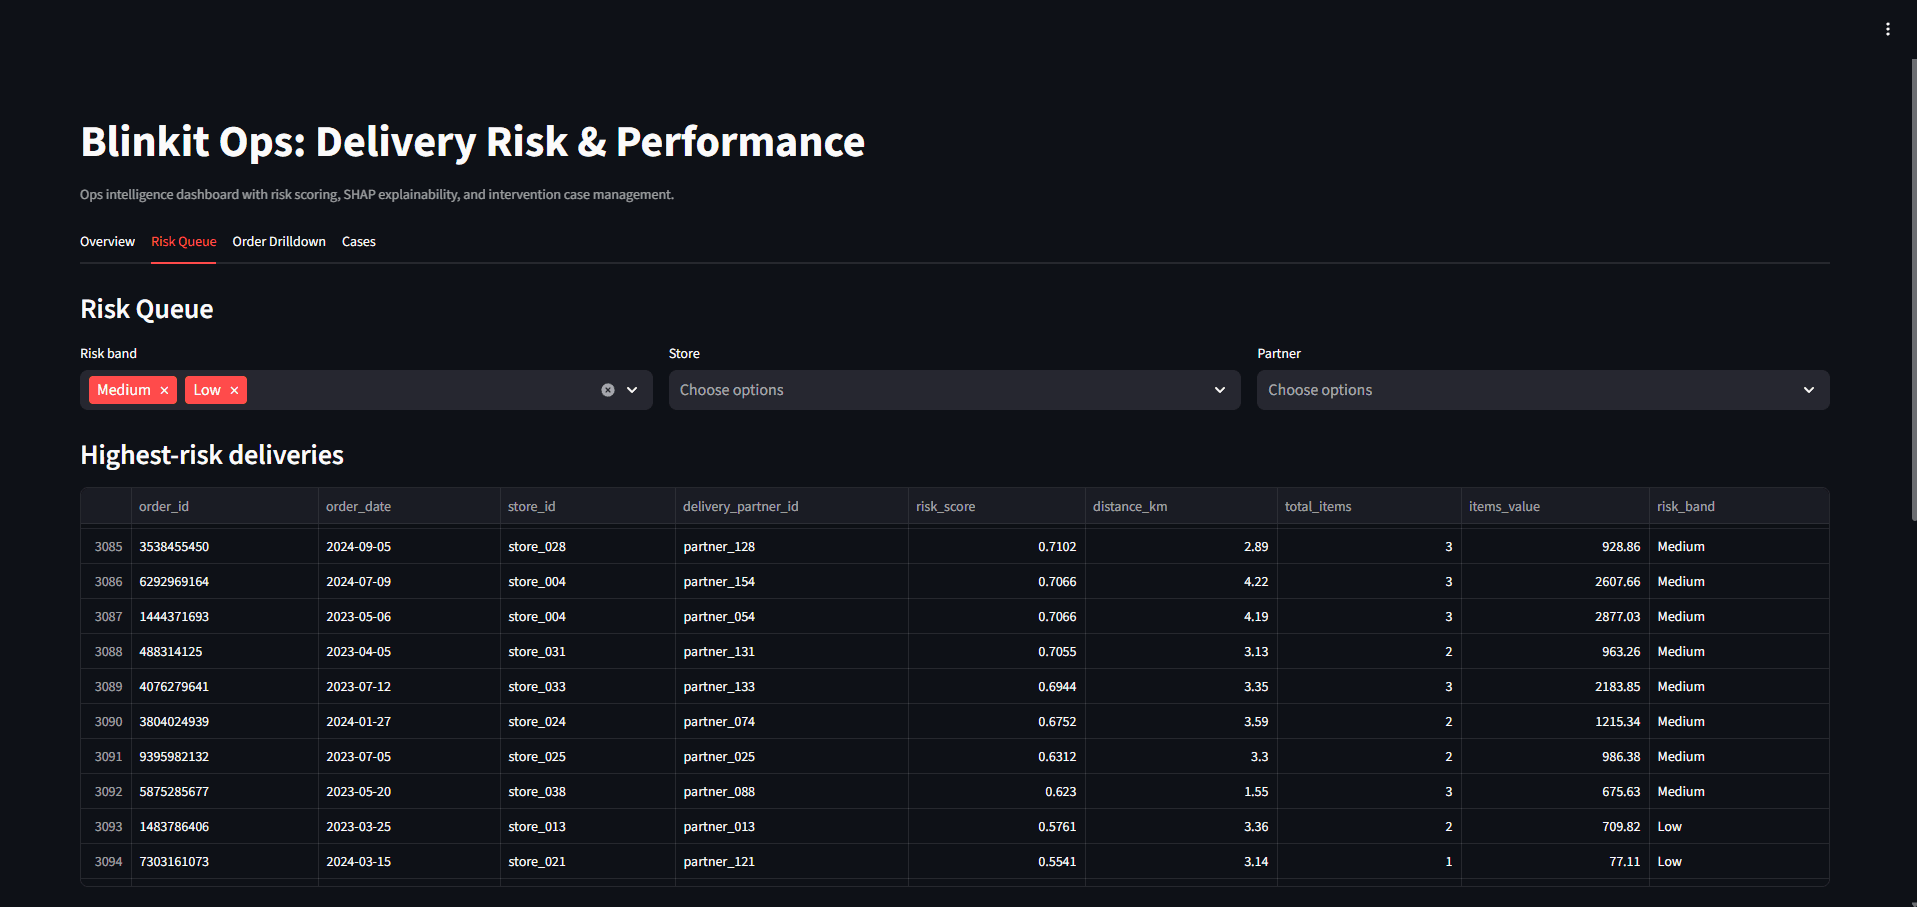Image resolution: width=1917 pixels, height=907 pixels.
Task: Click the partner_054 cell
Action: tap(792, 617)
